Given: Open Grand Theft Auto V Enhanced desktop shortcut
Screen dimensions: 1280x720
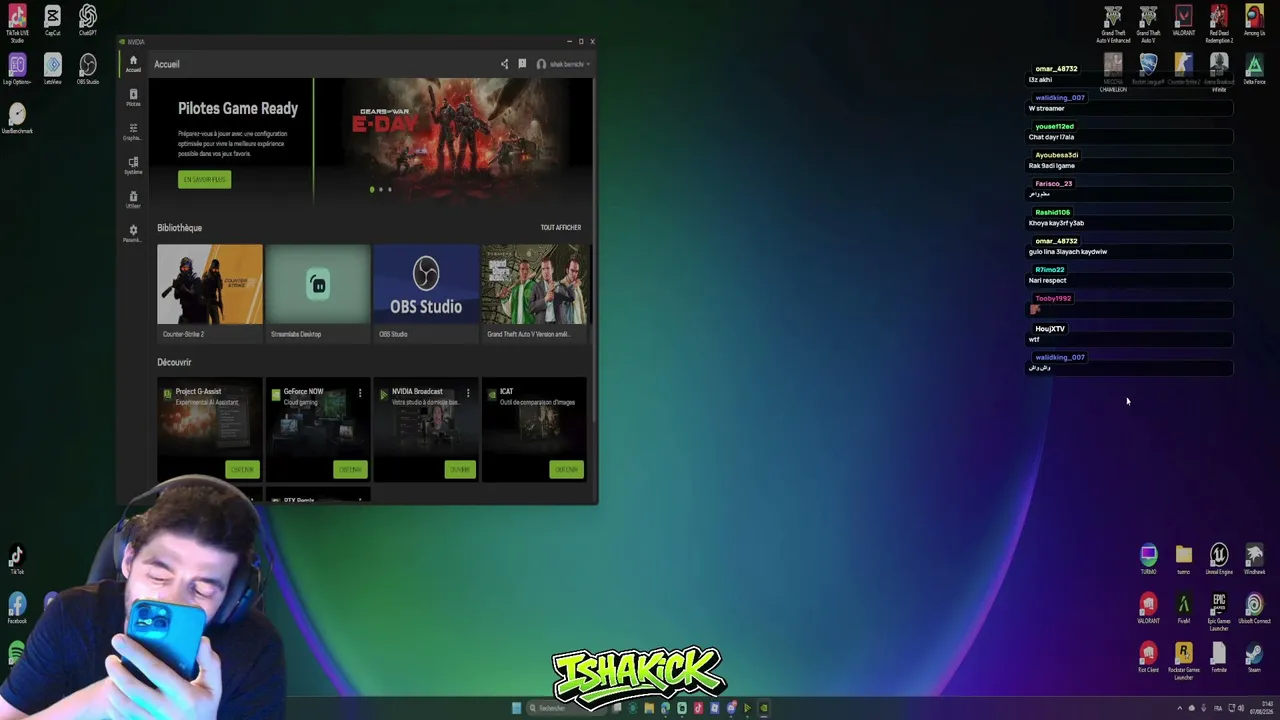Looking at the screenshot, I should [1113, 25].
